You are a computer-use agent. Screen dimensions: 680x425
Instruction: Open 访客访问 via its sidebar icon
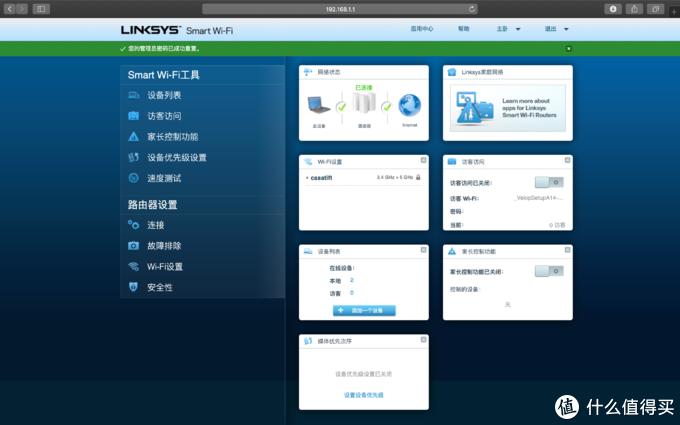pyautogui.click(x=134, y=116)
